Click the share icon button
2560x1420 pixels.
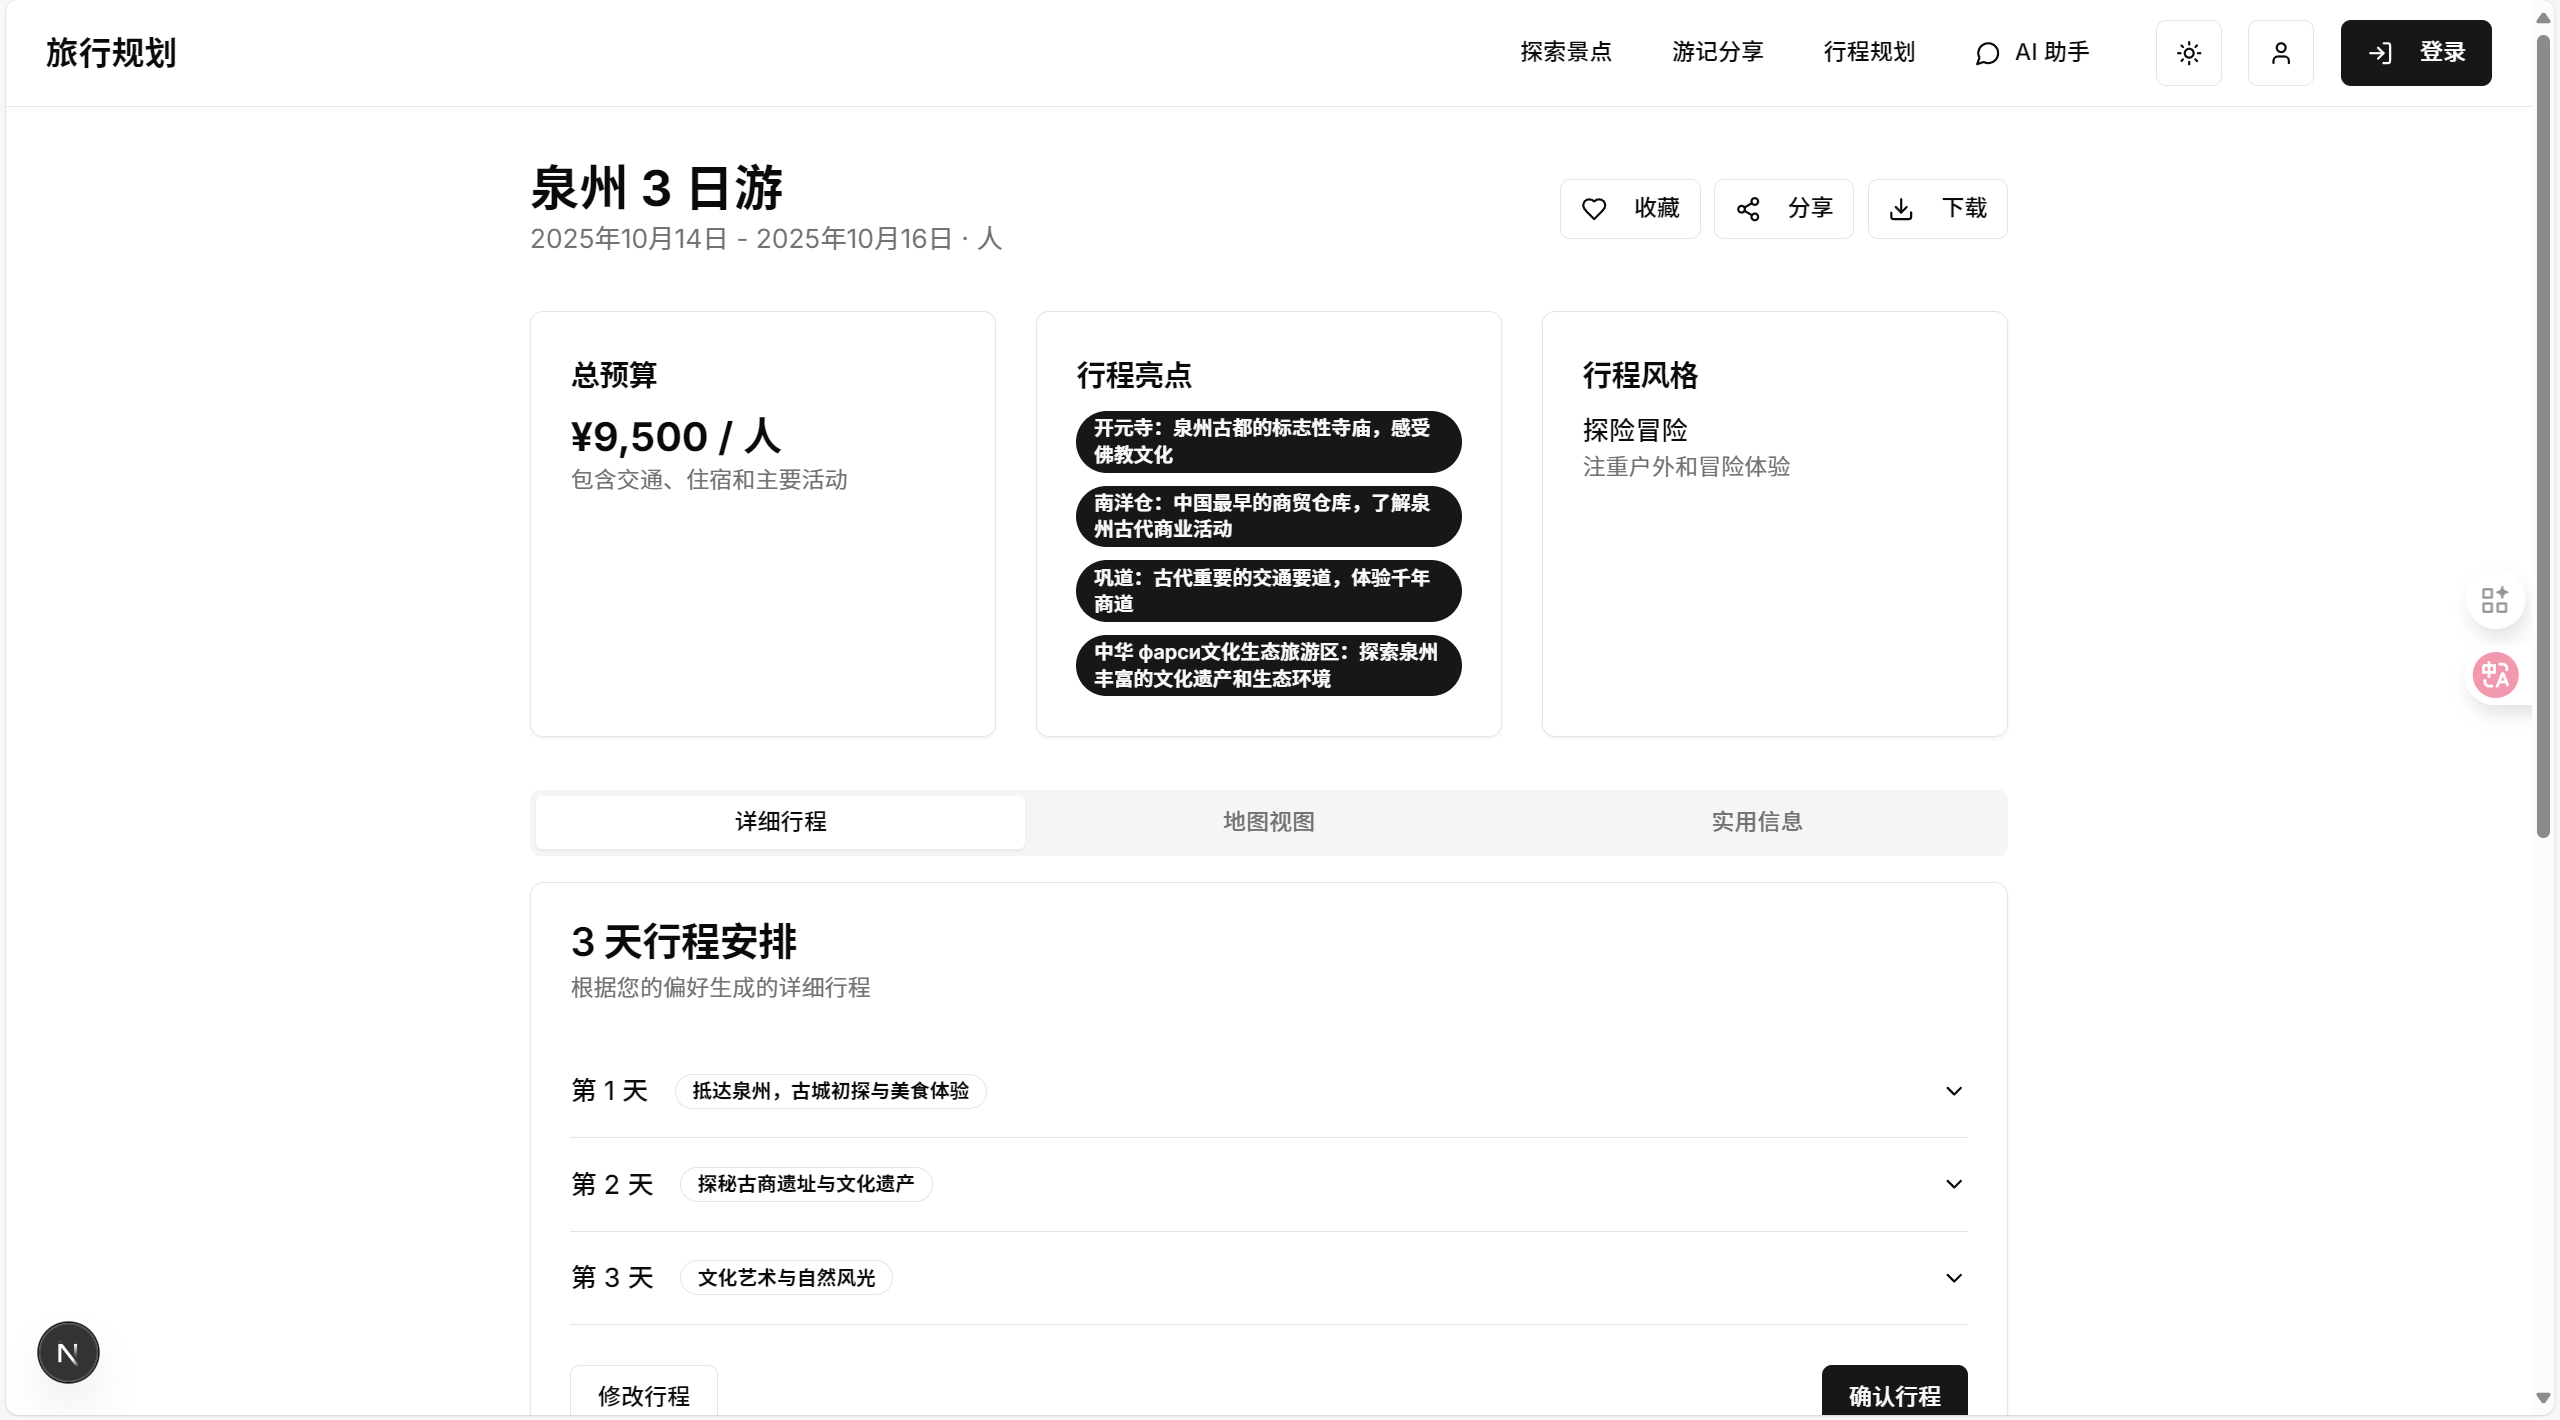click(x=1748, y=209)
